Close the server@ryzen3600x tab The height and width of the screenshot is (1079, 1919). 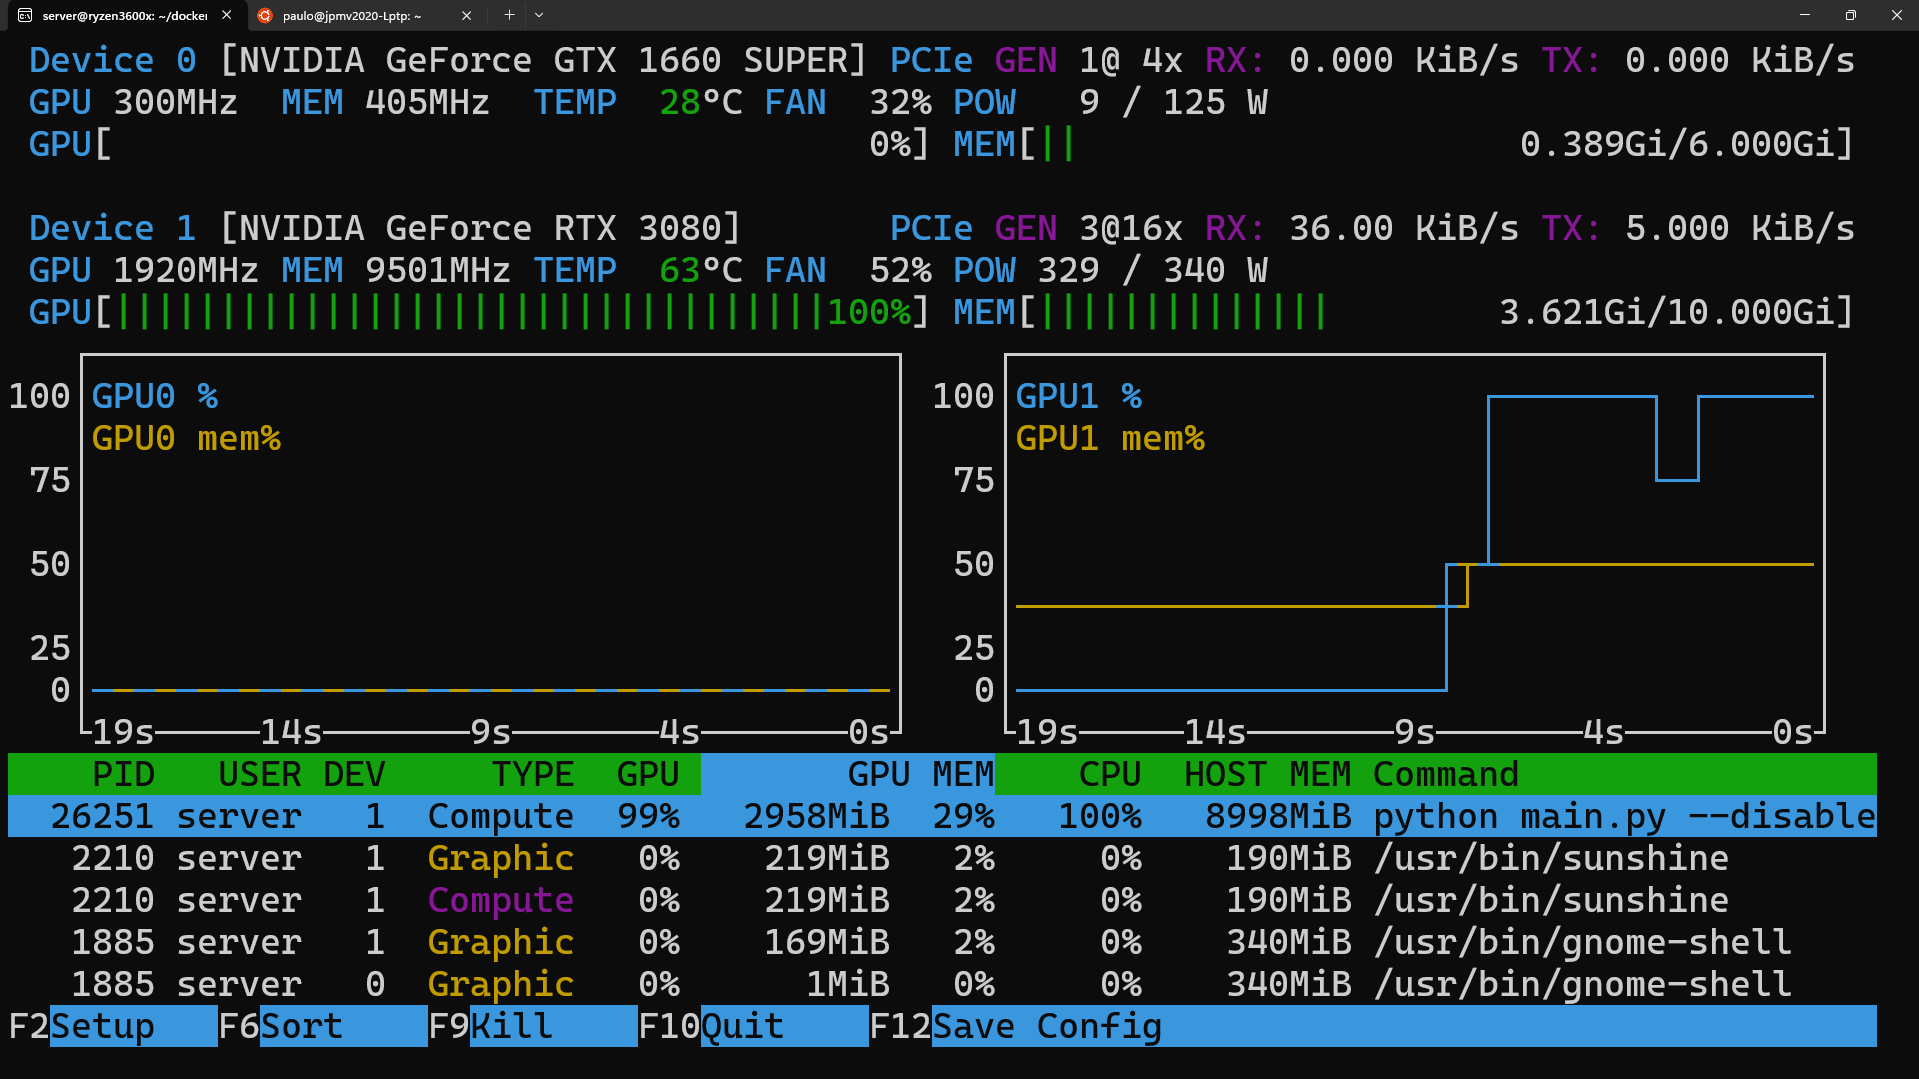pos(227,15)
